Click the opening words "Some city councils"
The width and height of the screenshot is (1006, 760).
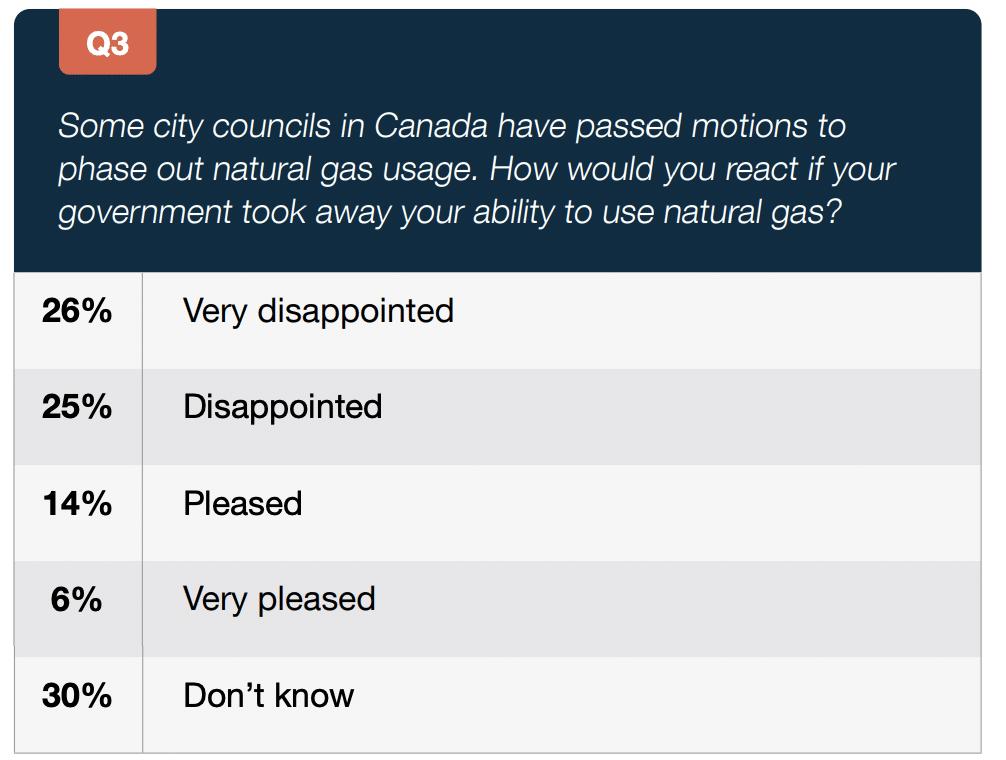coord(194,126)
